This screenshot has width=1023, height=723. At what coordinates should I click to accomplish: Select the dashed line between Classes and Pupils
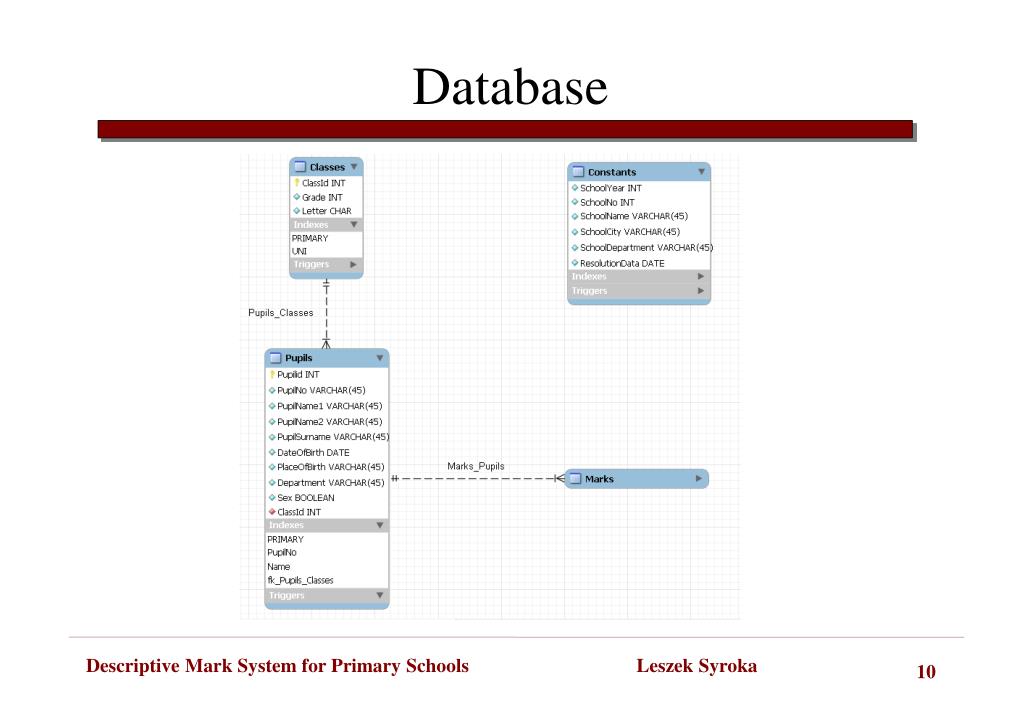326,313
